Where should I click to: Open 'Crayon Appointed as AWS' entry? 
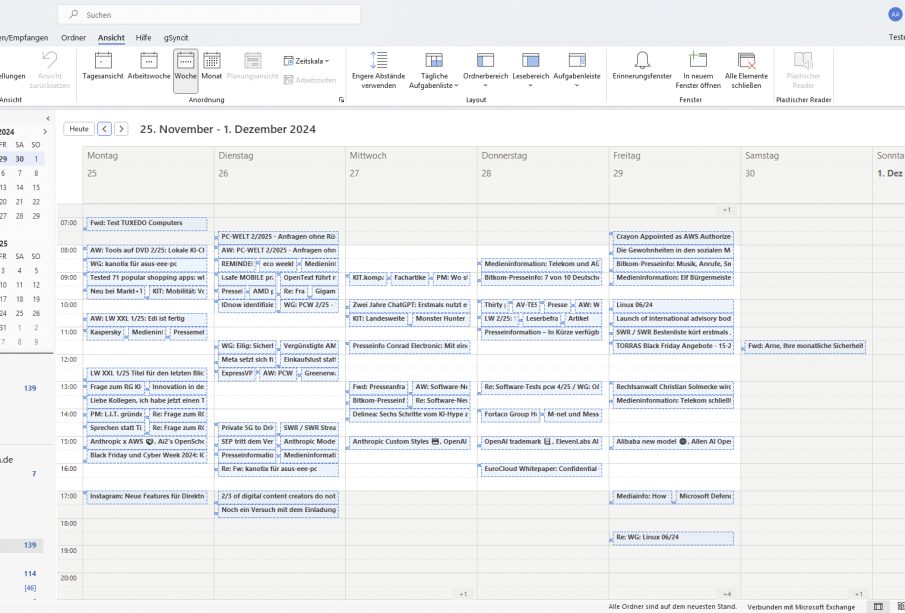(x=673, y=237)
